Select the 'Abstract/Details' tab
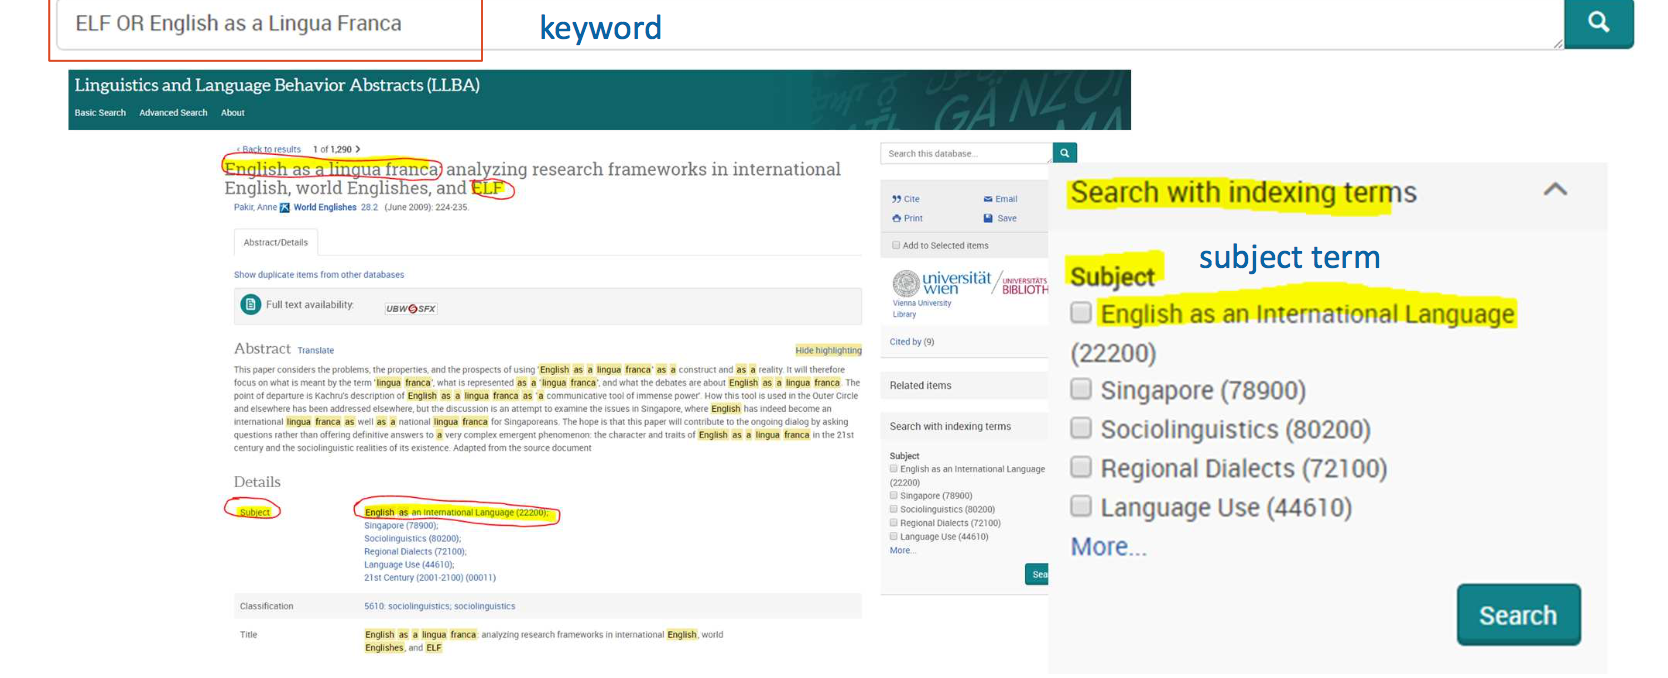Screen dimensions: 1668x678 point(276,242)
